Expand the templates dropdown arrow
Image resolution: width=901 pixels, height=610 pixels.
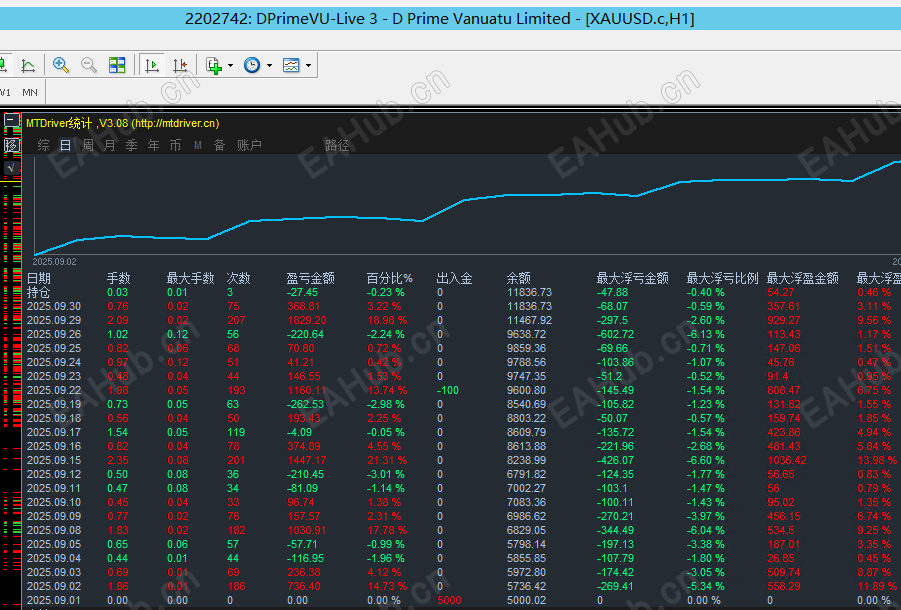click(x=308, y=65)
